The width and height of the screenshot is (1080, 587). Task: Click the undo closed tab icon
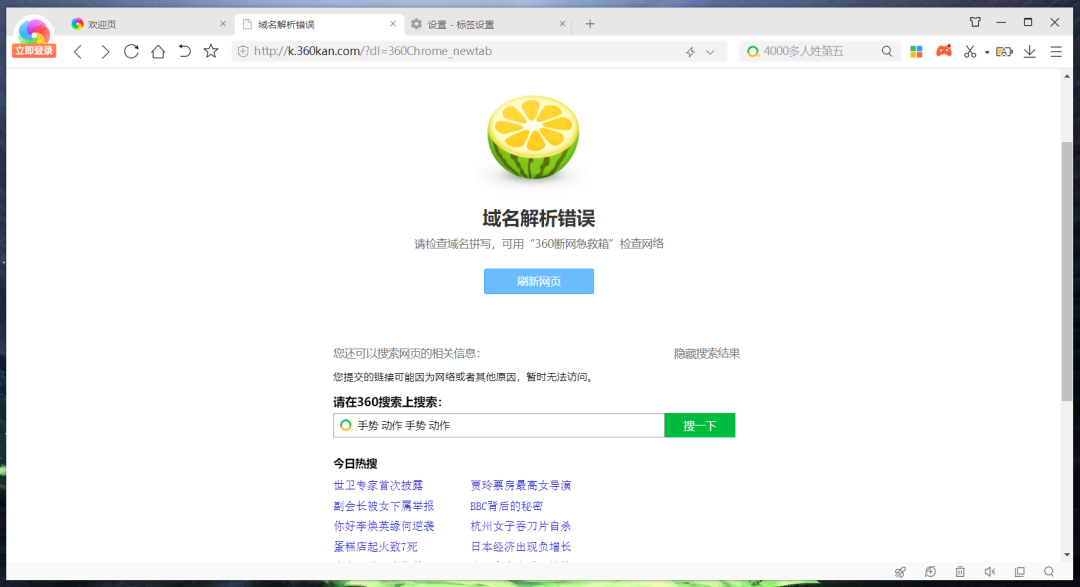click(x=184, y=51)
